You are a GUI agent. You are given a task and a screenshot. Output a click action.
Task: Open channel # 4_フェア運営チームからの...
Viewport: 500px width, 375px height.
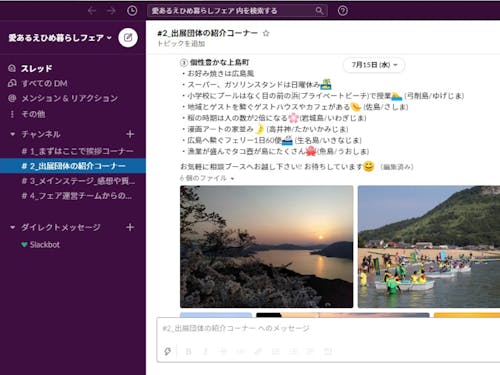(73, 196)
